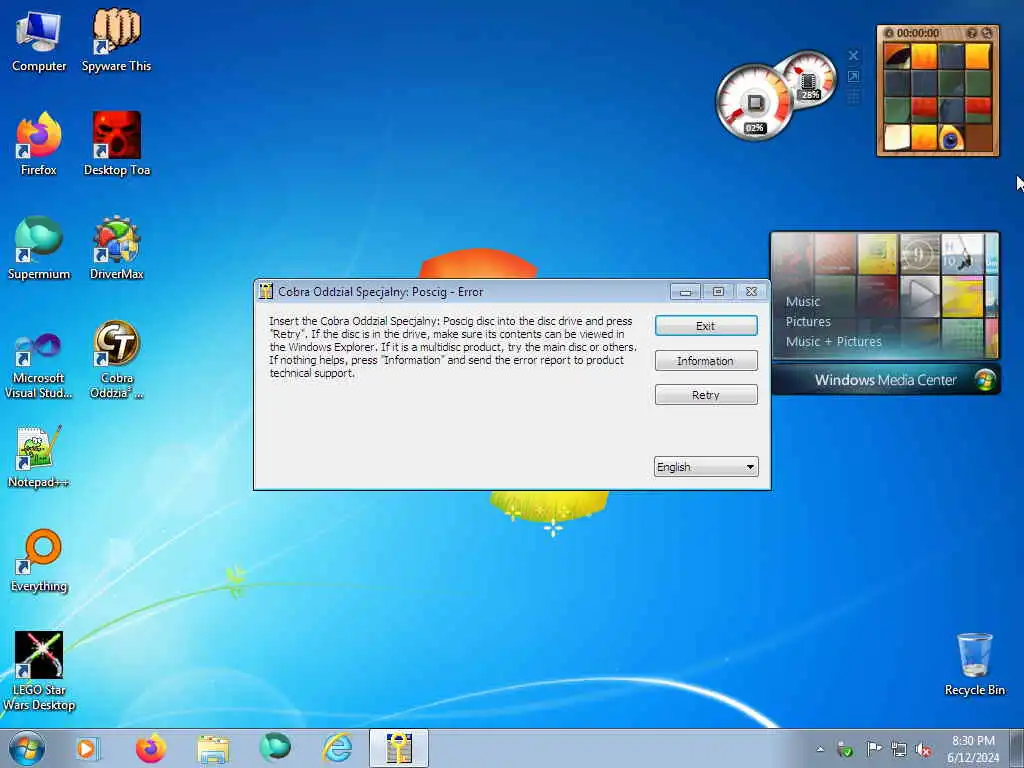This screenshot has height=768, width=1024.
Task: Open the clock showing 8:30 PM
Action: (x=973, y=749)
